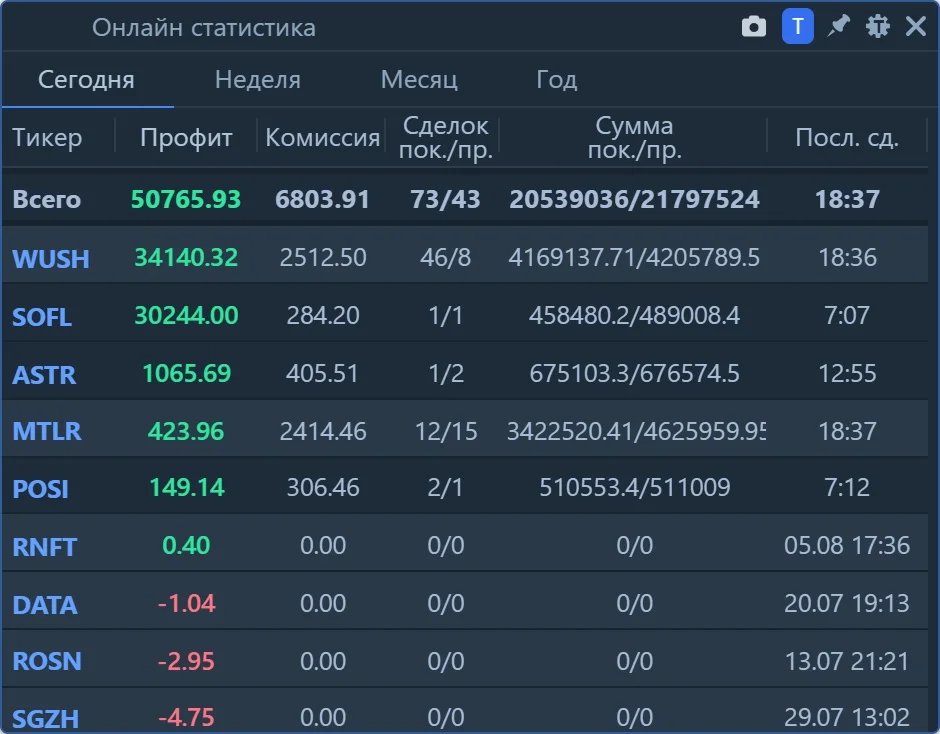
Task: Select the DATA ticker
Action: coord(45,605)
